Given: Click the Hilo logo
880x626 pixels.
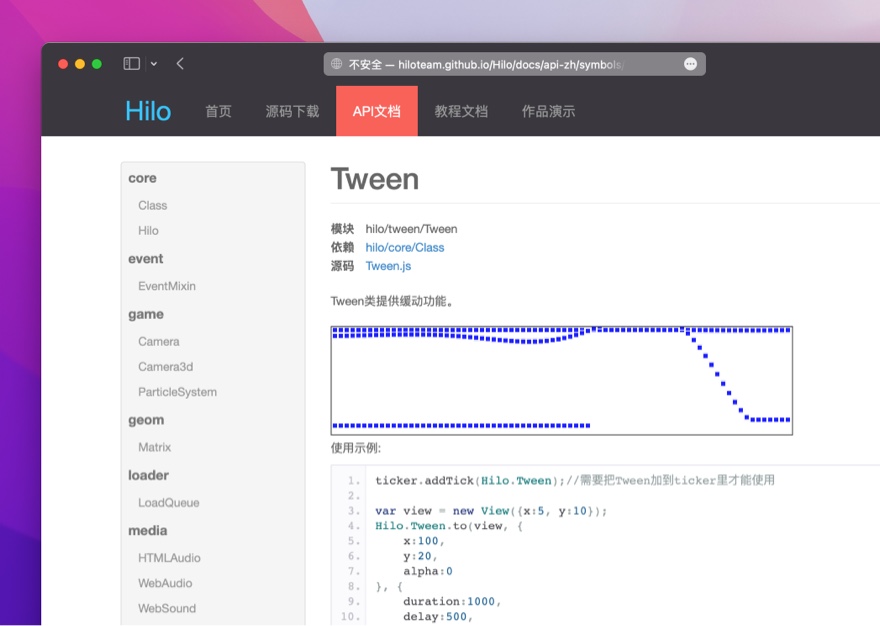Looking at the screenshot, I should click(x=148, y=111).
